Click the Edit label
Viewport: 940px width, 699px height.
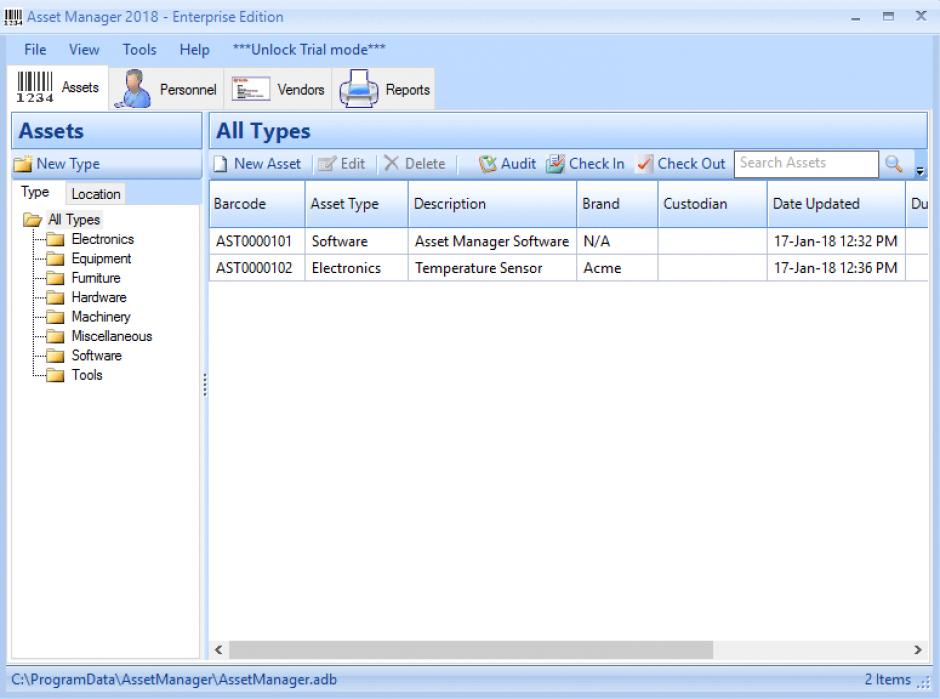point(352,164)
